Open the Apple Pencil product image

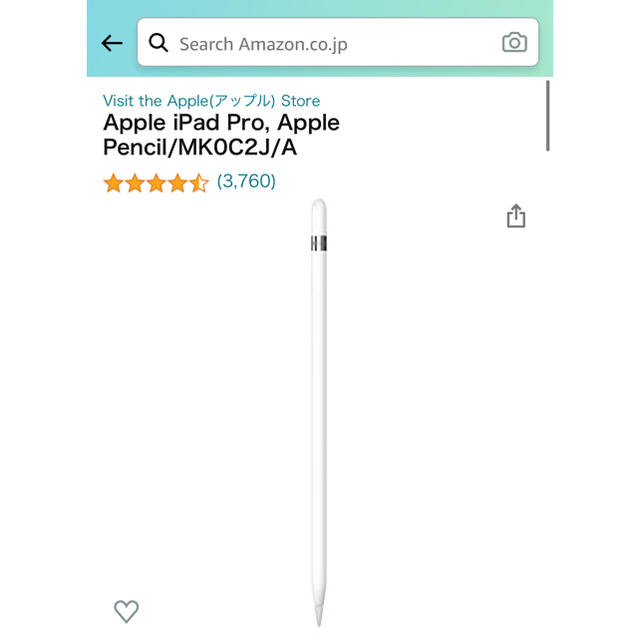(319, 412)
